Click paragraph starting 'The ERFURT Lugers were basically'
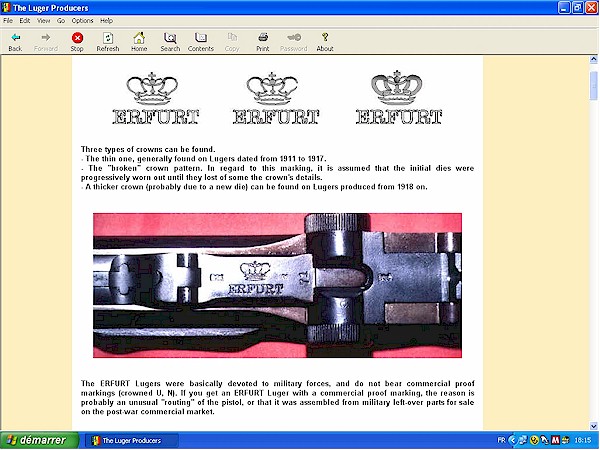This screenshot has height=450, width=600. [x=277, y=398]
